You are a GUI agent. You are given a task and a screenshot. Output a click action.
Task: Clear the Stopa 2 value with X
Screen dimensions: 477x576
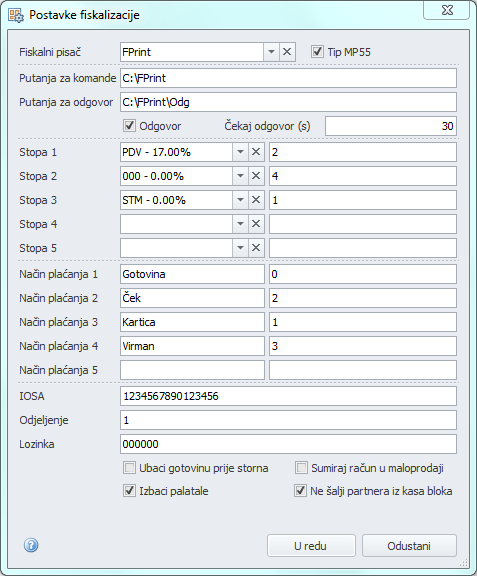point(256,176)
